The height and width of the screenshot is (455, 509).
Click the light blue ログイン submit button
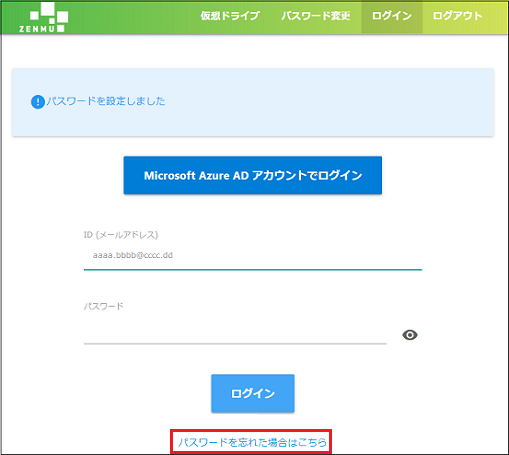pyautogui.click(x=253, y=393)
